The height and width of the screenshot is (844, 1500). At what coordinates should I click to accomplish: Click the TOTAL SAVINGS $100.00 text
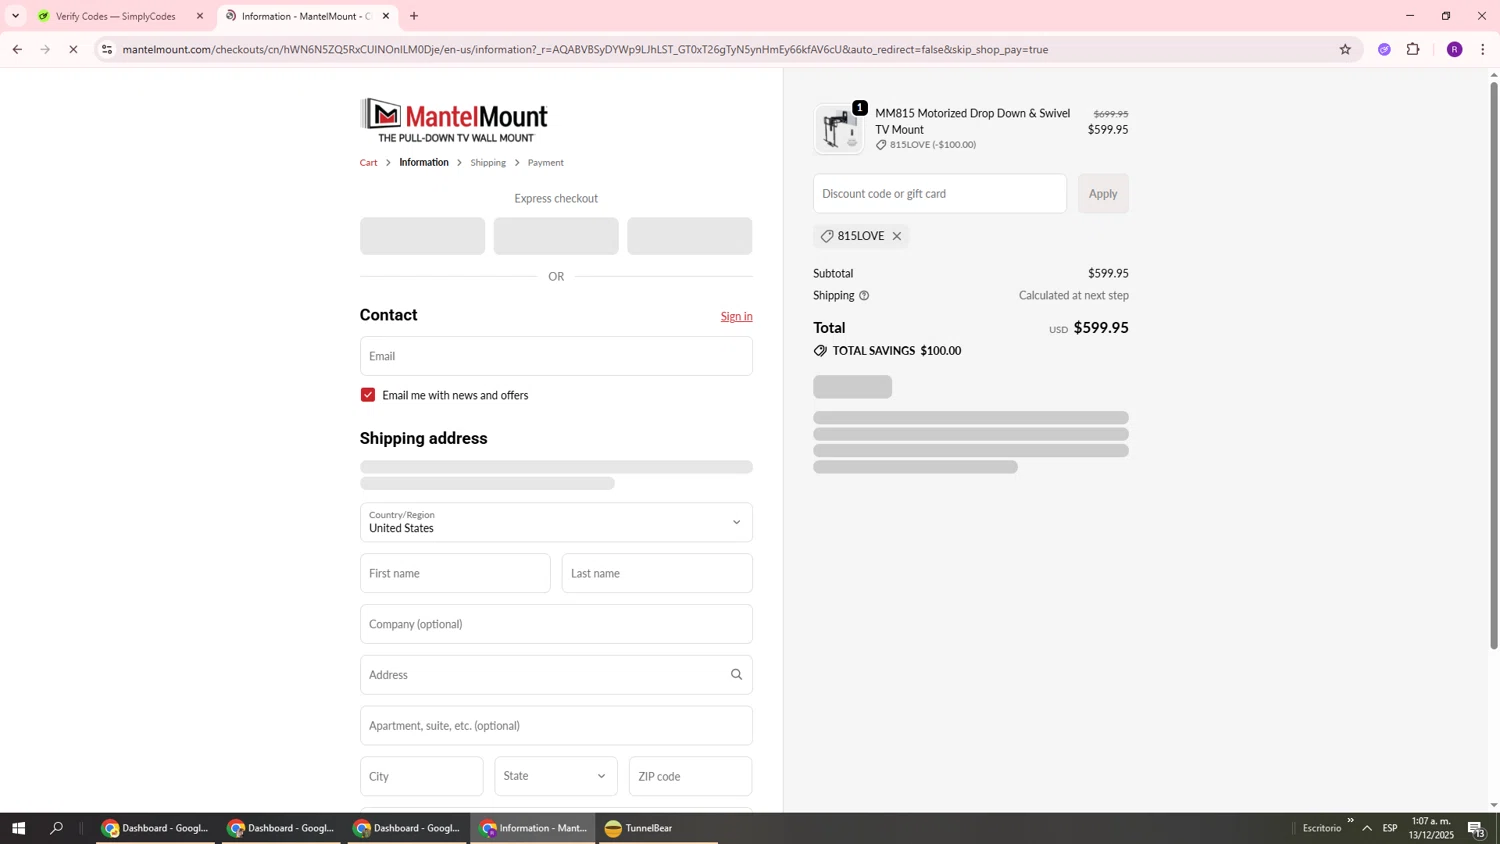coord(896,351)
